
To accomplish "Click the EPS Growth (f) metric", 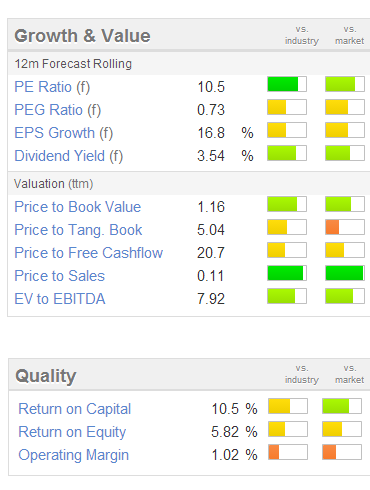I will [64, 133].
